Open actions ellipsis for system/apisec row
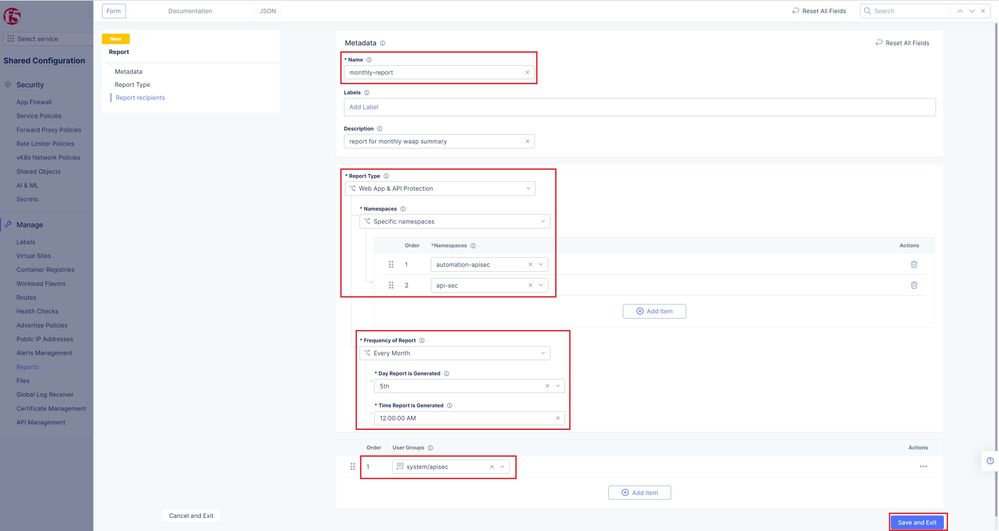 coord(923,467)
